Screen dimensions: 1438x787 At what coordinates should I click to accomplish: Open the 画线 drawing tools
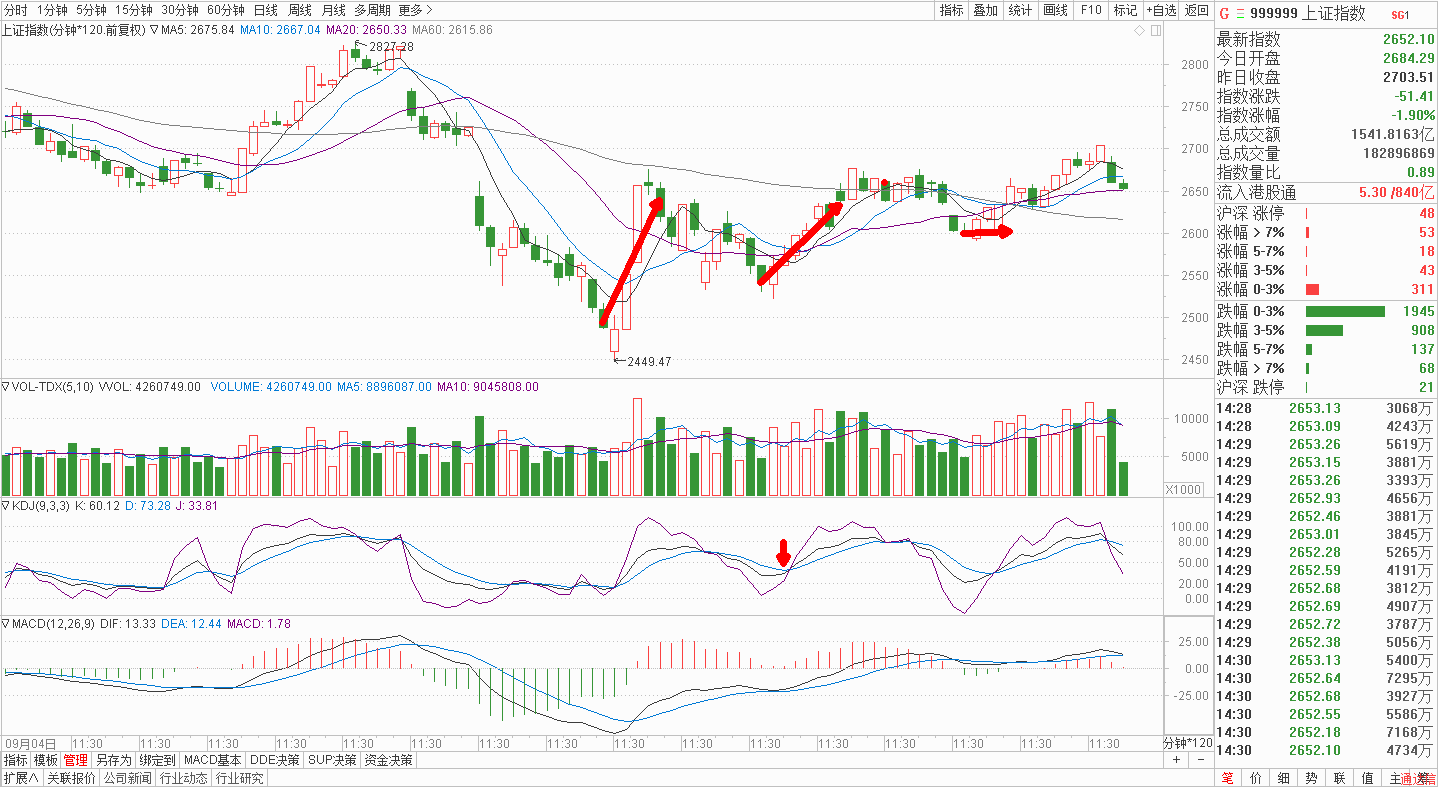(x=1055, y=10)
